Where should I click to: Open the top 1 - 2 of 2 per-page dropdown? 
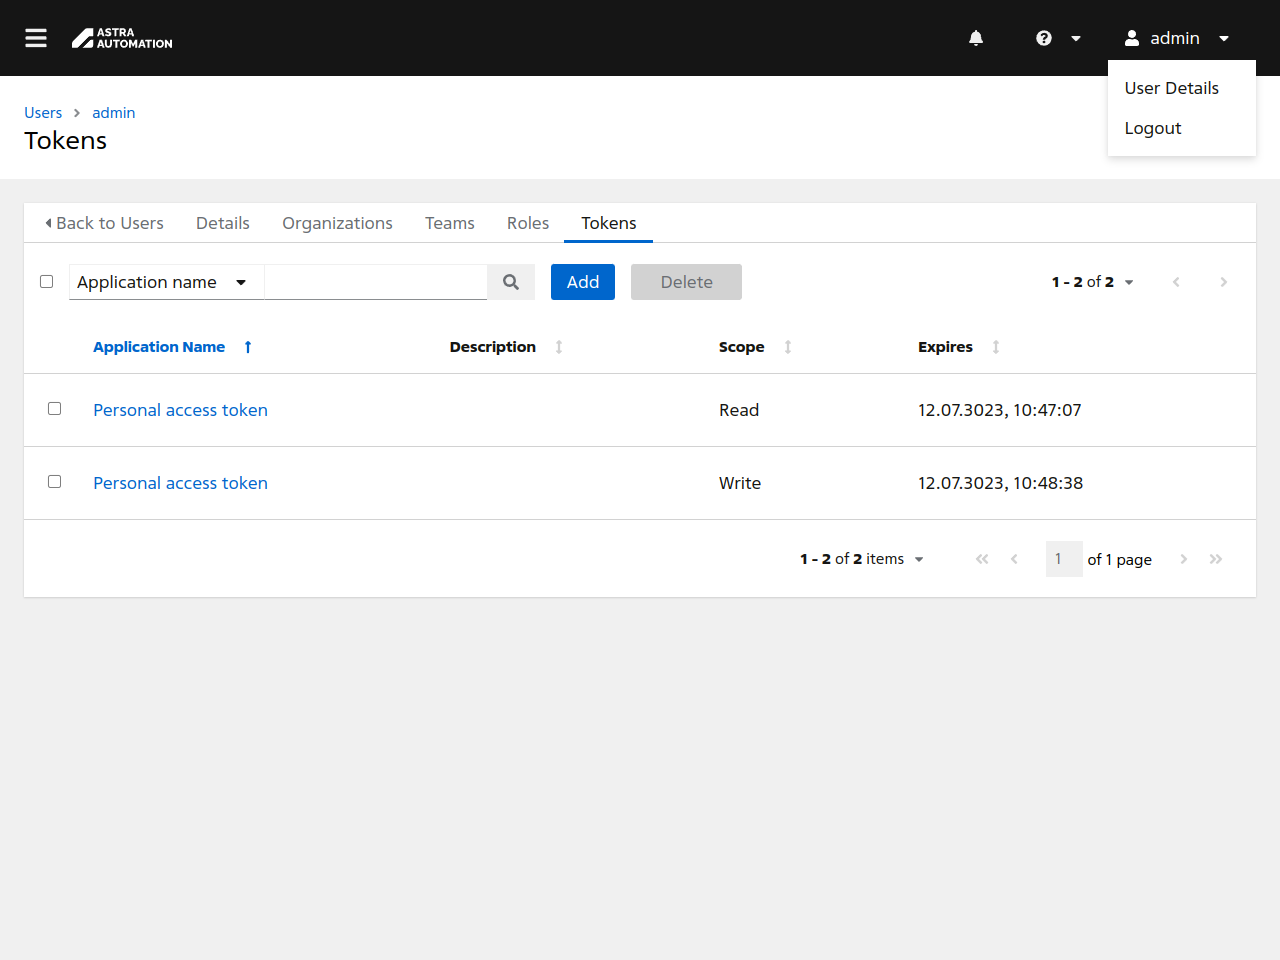point(1092,282)
